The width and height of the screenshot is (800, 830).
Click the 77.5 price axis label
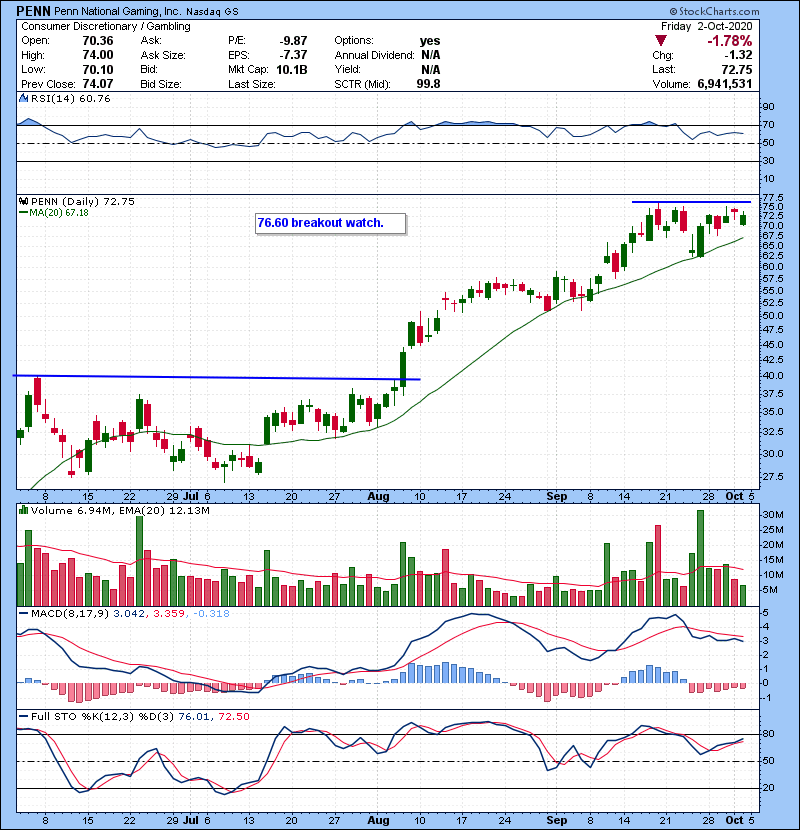[772, 198]
